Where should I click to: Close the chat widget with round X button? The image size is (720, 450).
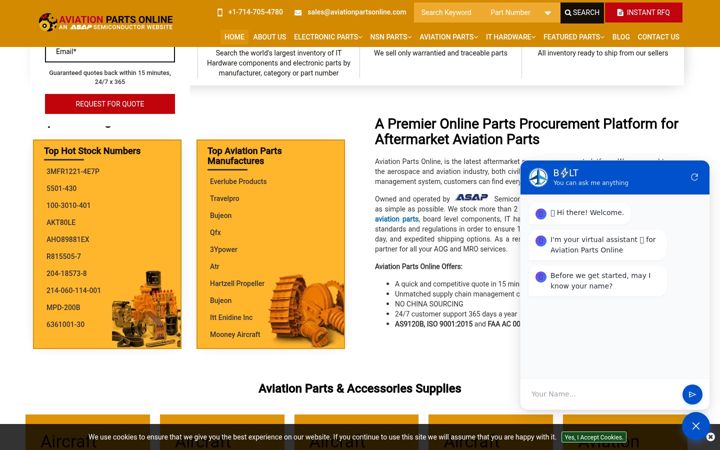click(x=696, y=426)
